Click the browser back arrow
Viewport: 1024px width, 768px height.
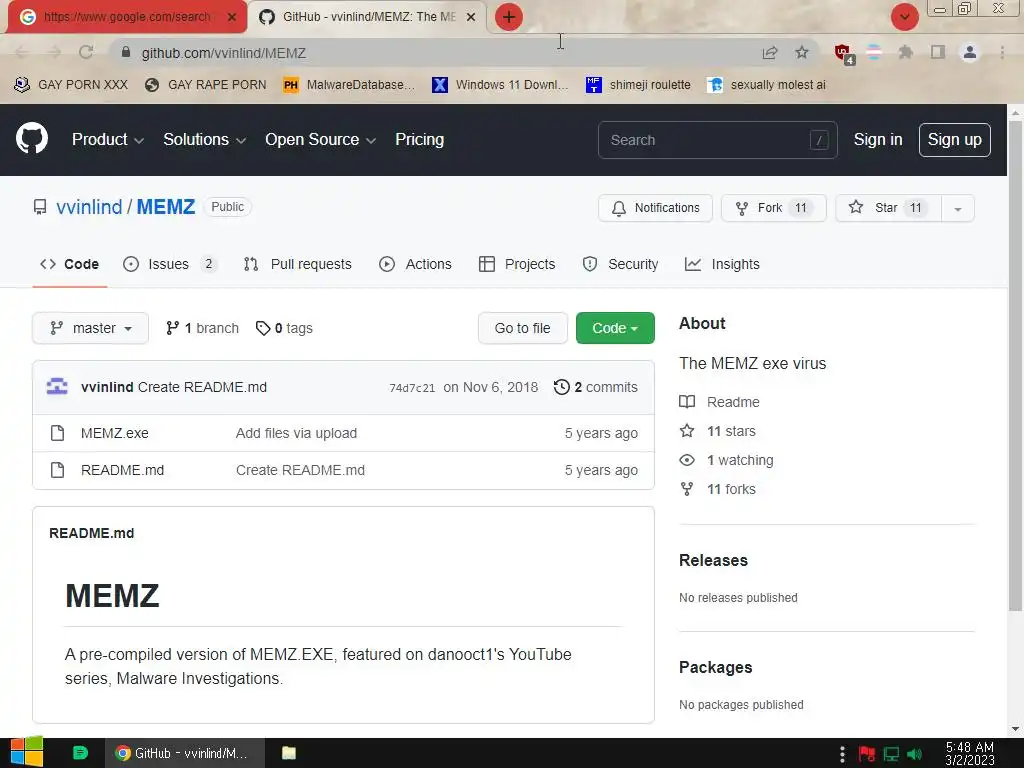22,52
